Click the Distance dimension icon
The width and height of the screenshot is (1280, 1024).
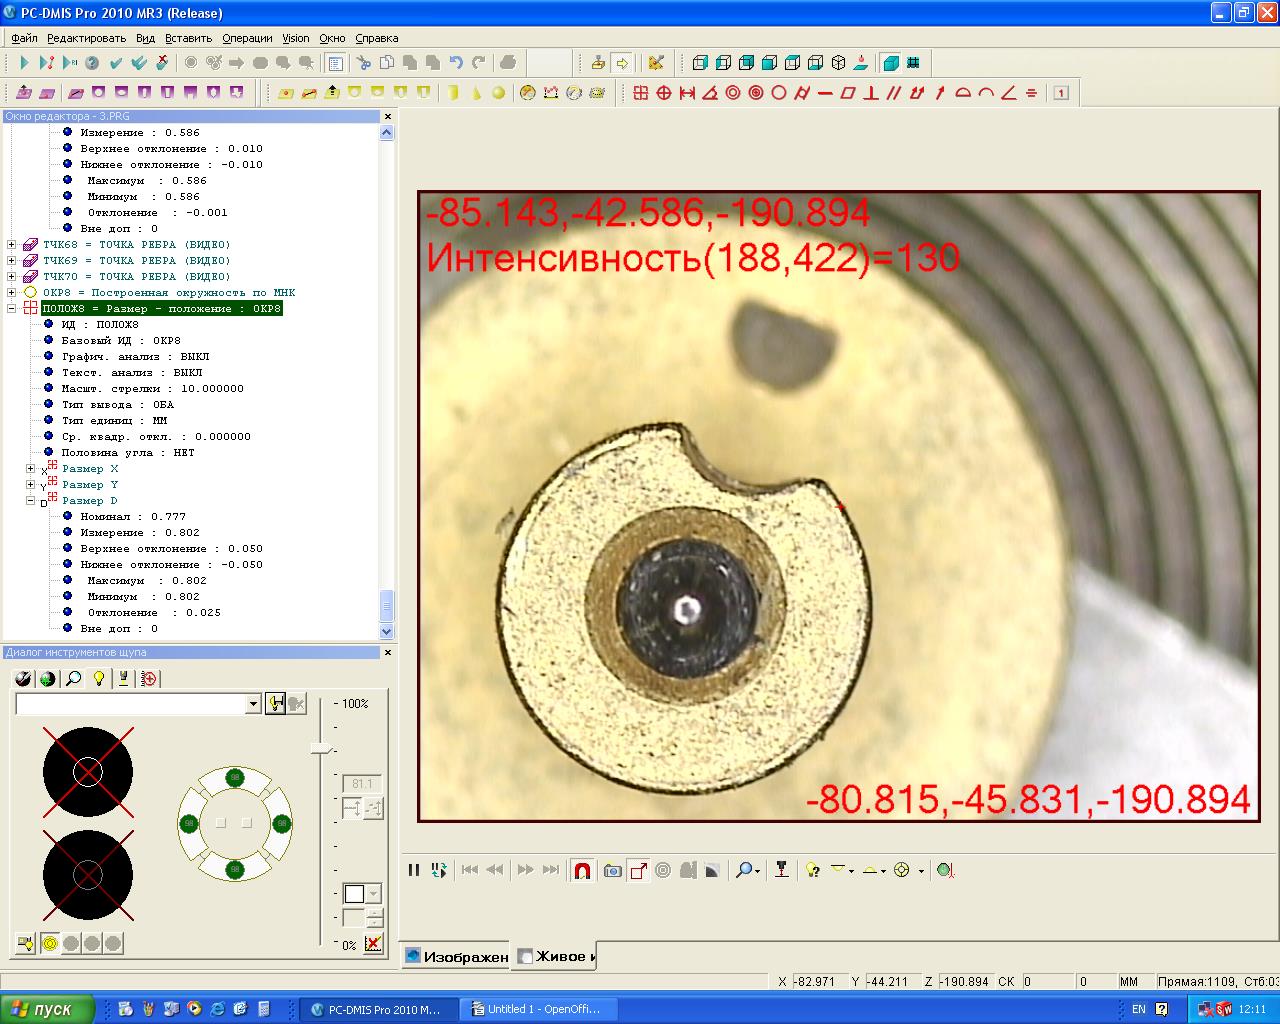point(687,93)
